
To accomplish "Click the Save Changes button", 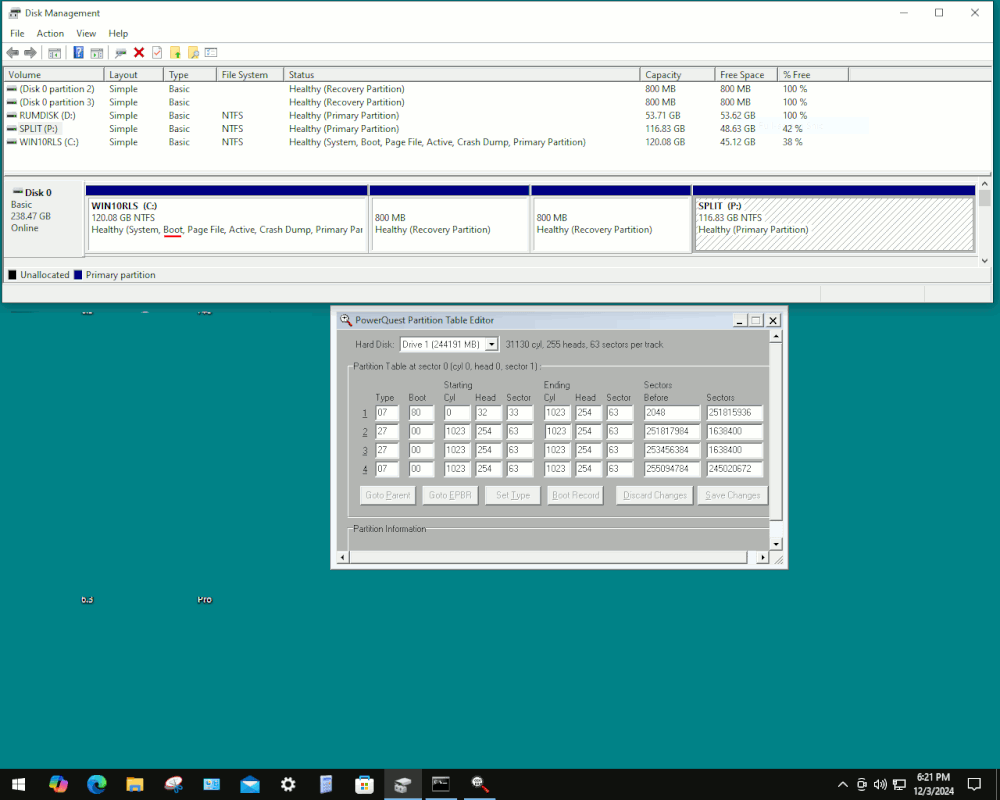I will coord(733,495).
